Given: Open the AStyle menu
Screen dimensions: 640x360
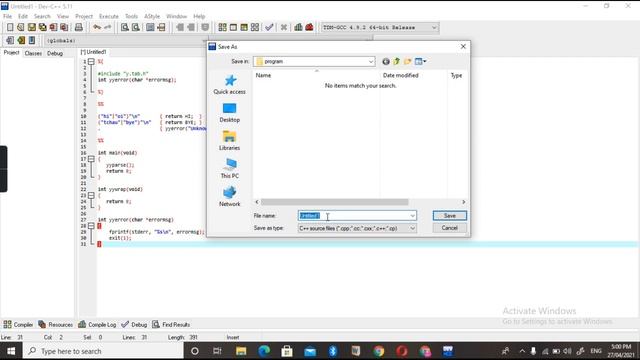Looking at the screenshot, I should coord(152,16).
